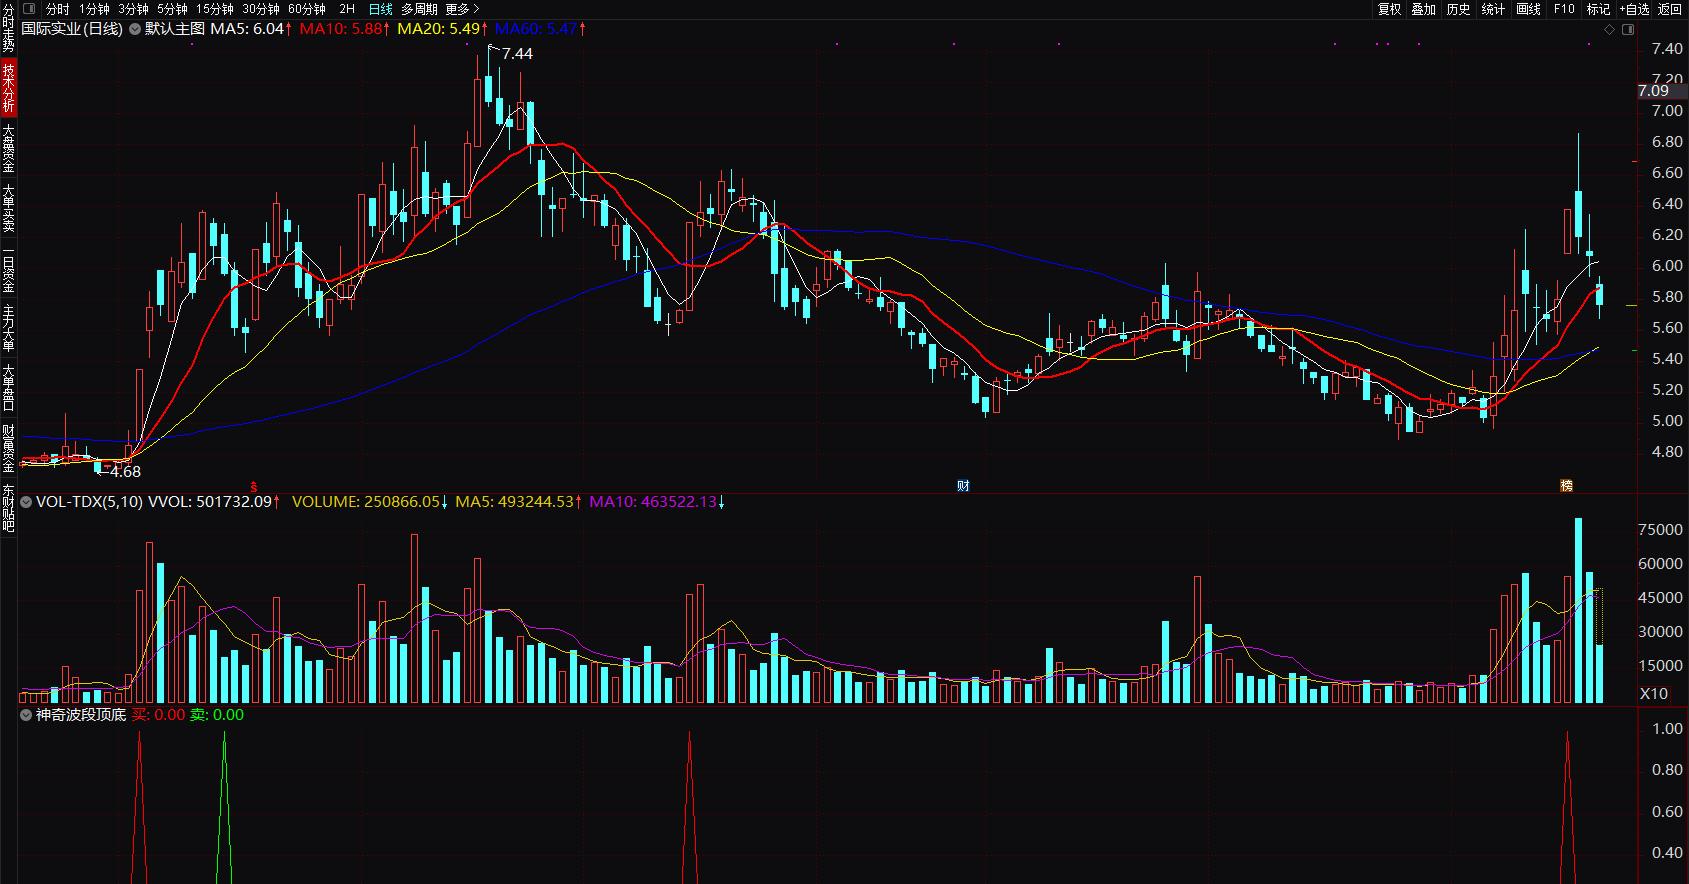
Task: Activate the 画线 drawing tool button
Action: pyautogui.click(x=1528, y=9)
